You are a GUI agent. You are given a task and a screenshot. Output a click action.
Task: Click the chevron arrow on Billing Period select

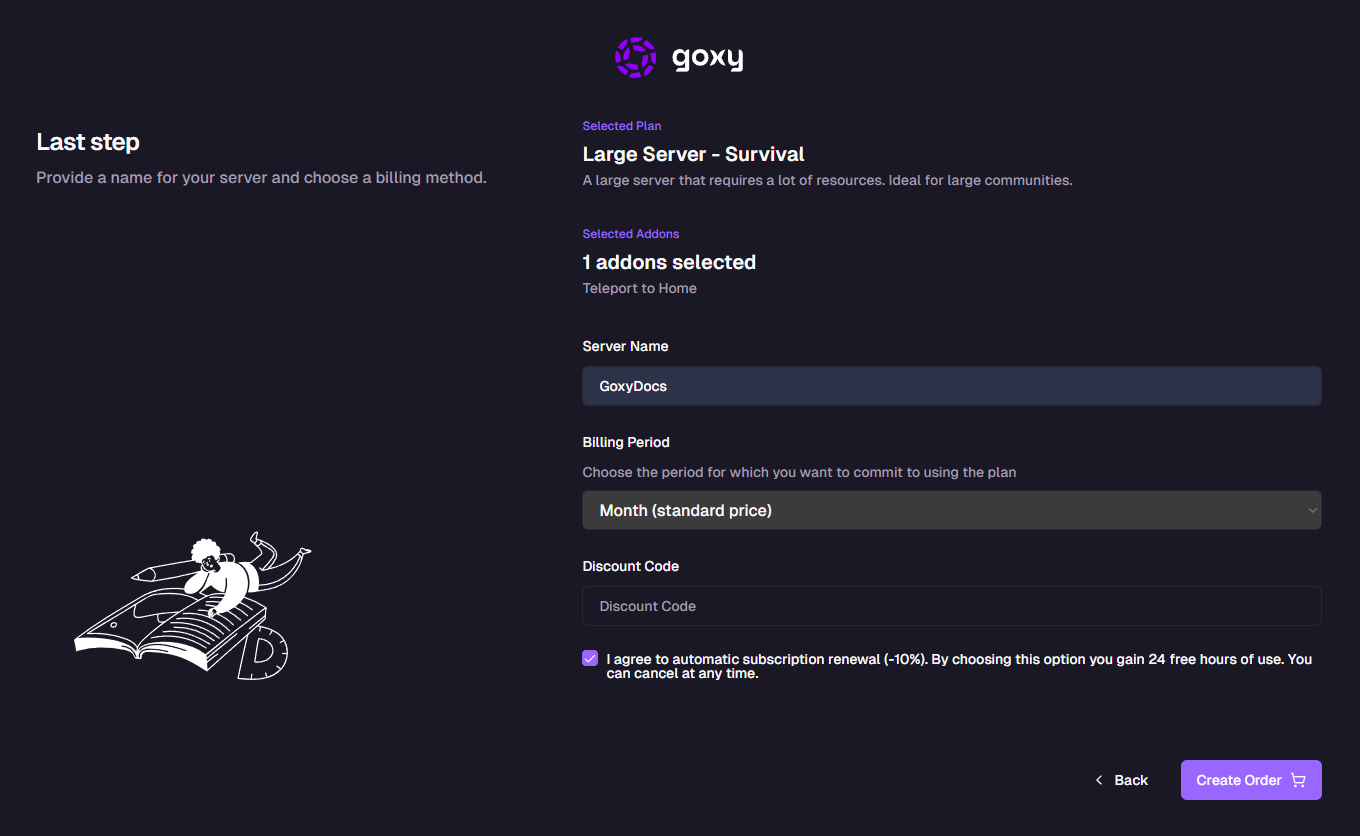[1312, 510]
